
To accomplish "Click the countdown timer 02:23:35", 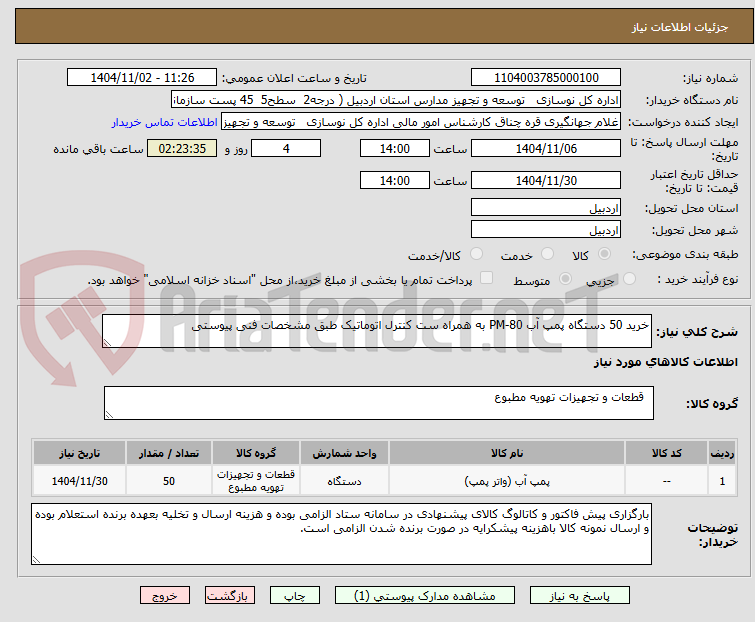I will pos(182,149).
